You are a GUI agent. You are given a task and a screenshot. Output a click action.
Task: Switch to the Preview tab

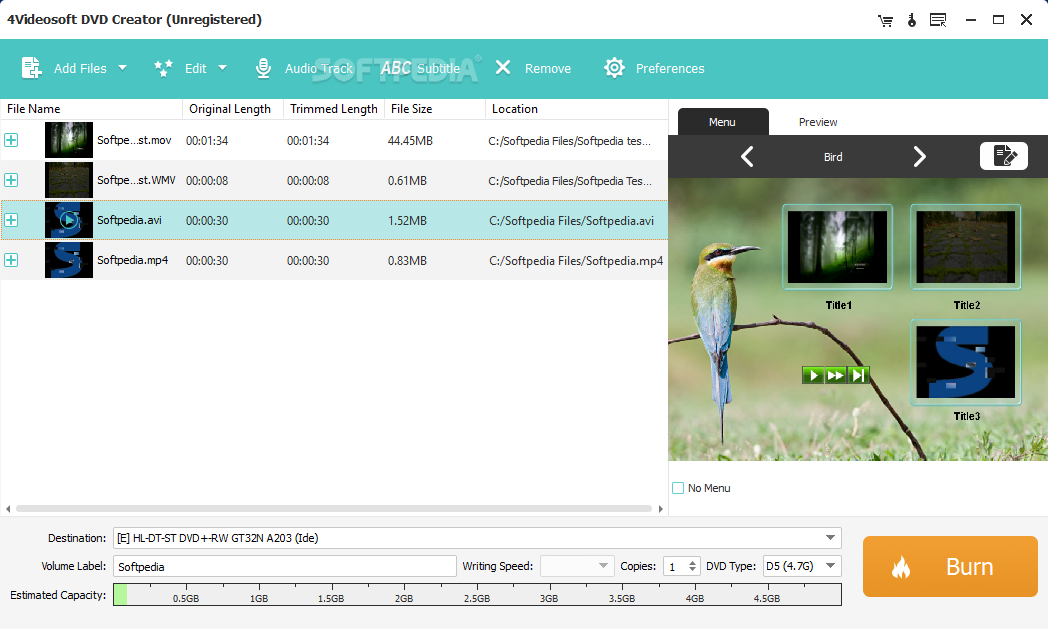817,122
